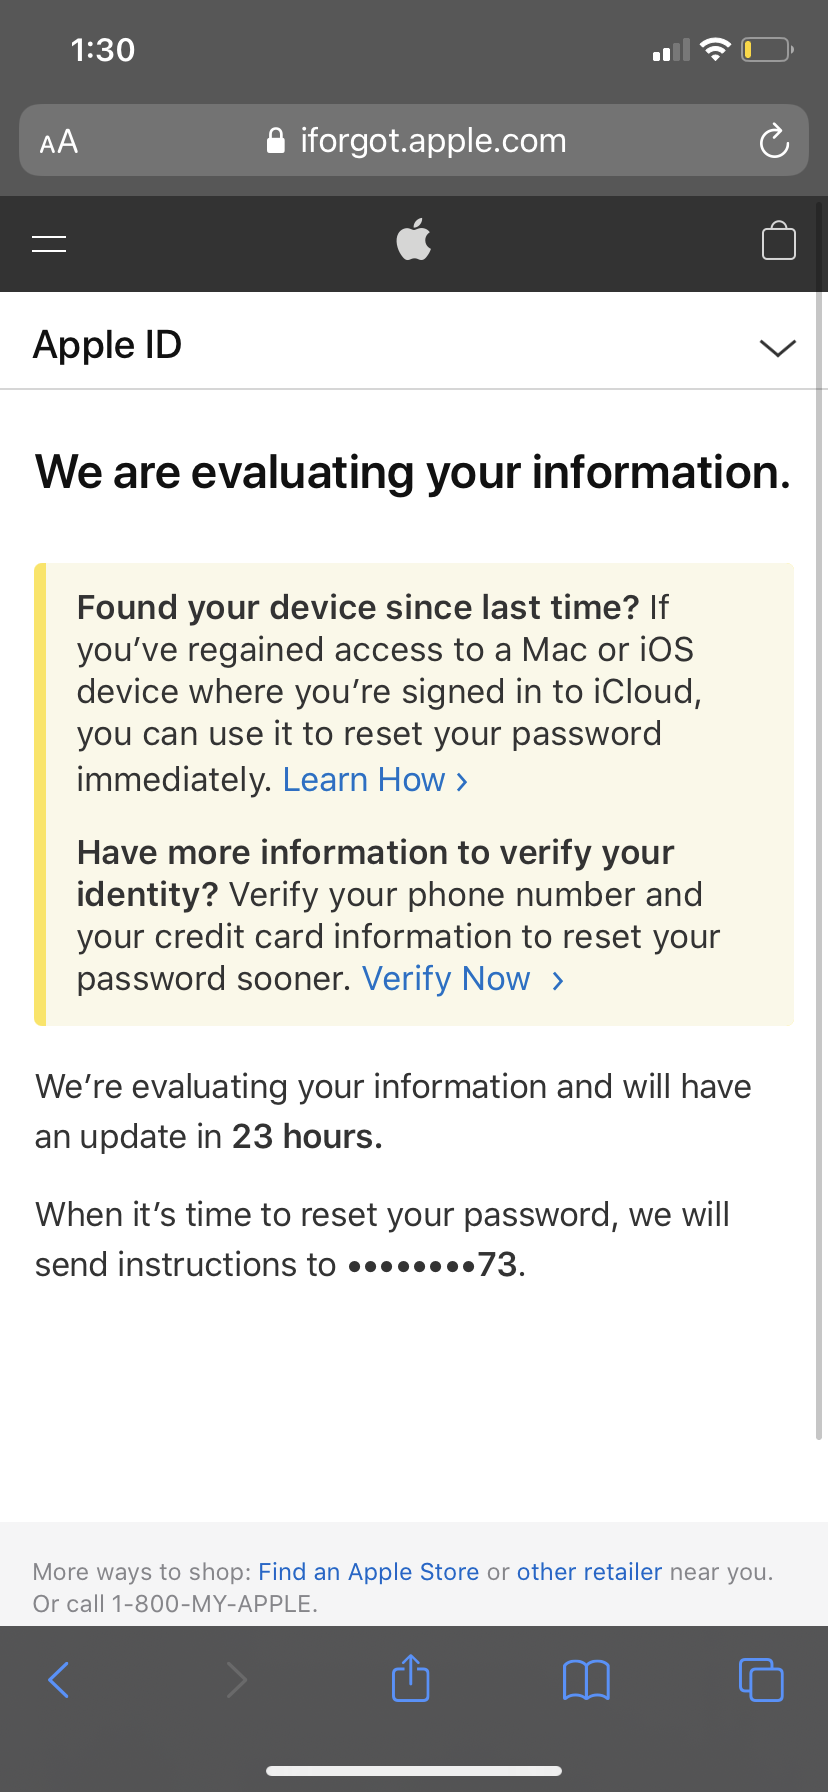
Task: Open the Safari tabs overview icon
Action: [761, 1679]
